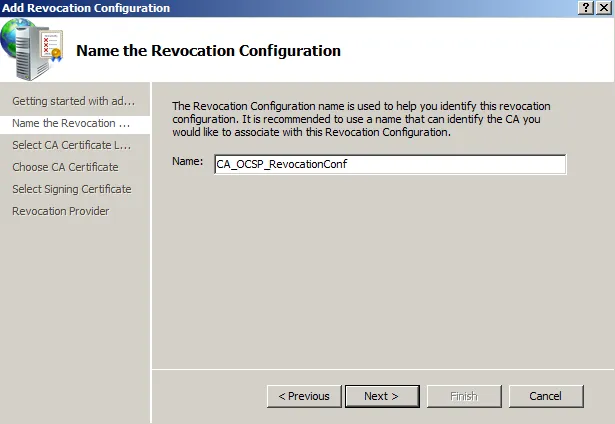The width and height of the screenshot is (615, 424).
Task: Close the Add Revocation Configuration dialog
Action: 603,8
